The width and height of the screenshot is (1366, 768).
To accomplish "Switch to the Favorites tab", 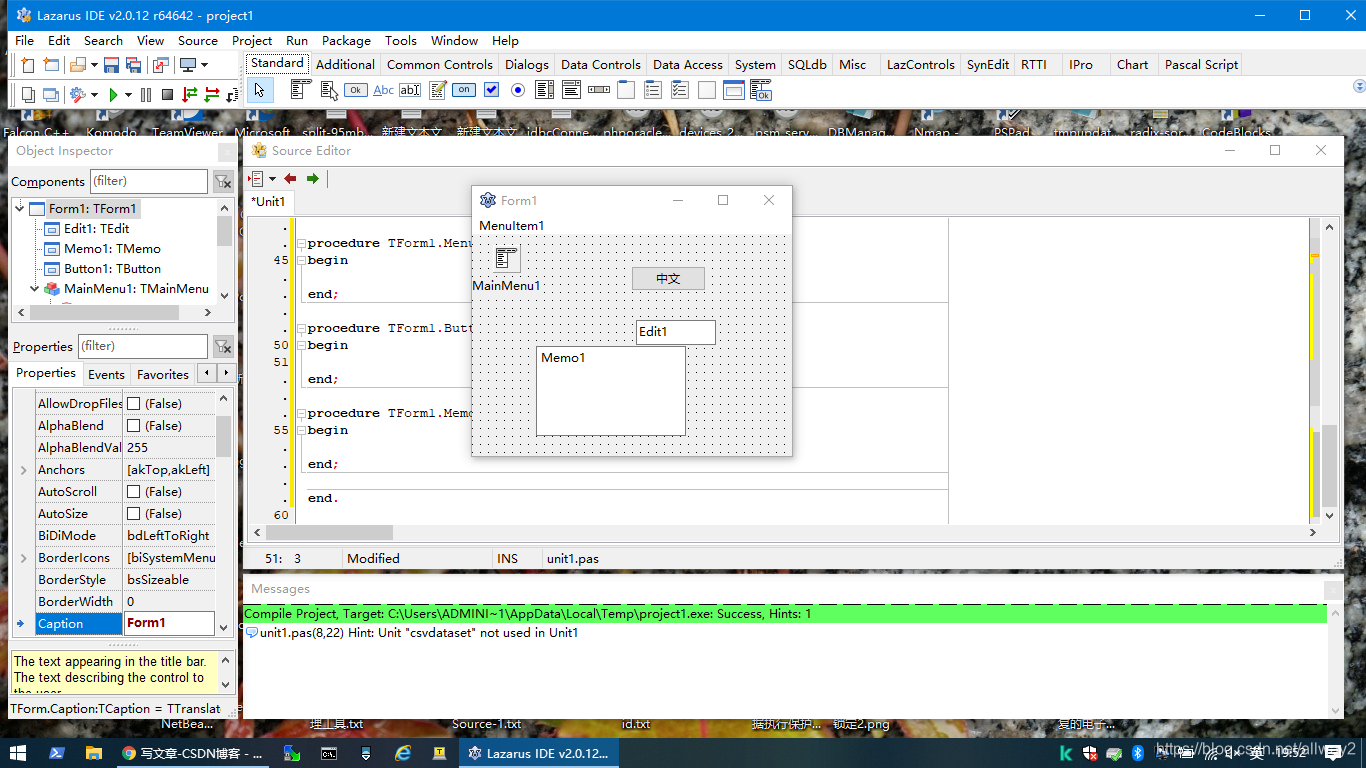I will tap(163, 375).
